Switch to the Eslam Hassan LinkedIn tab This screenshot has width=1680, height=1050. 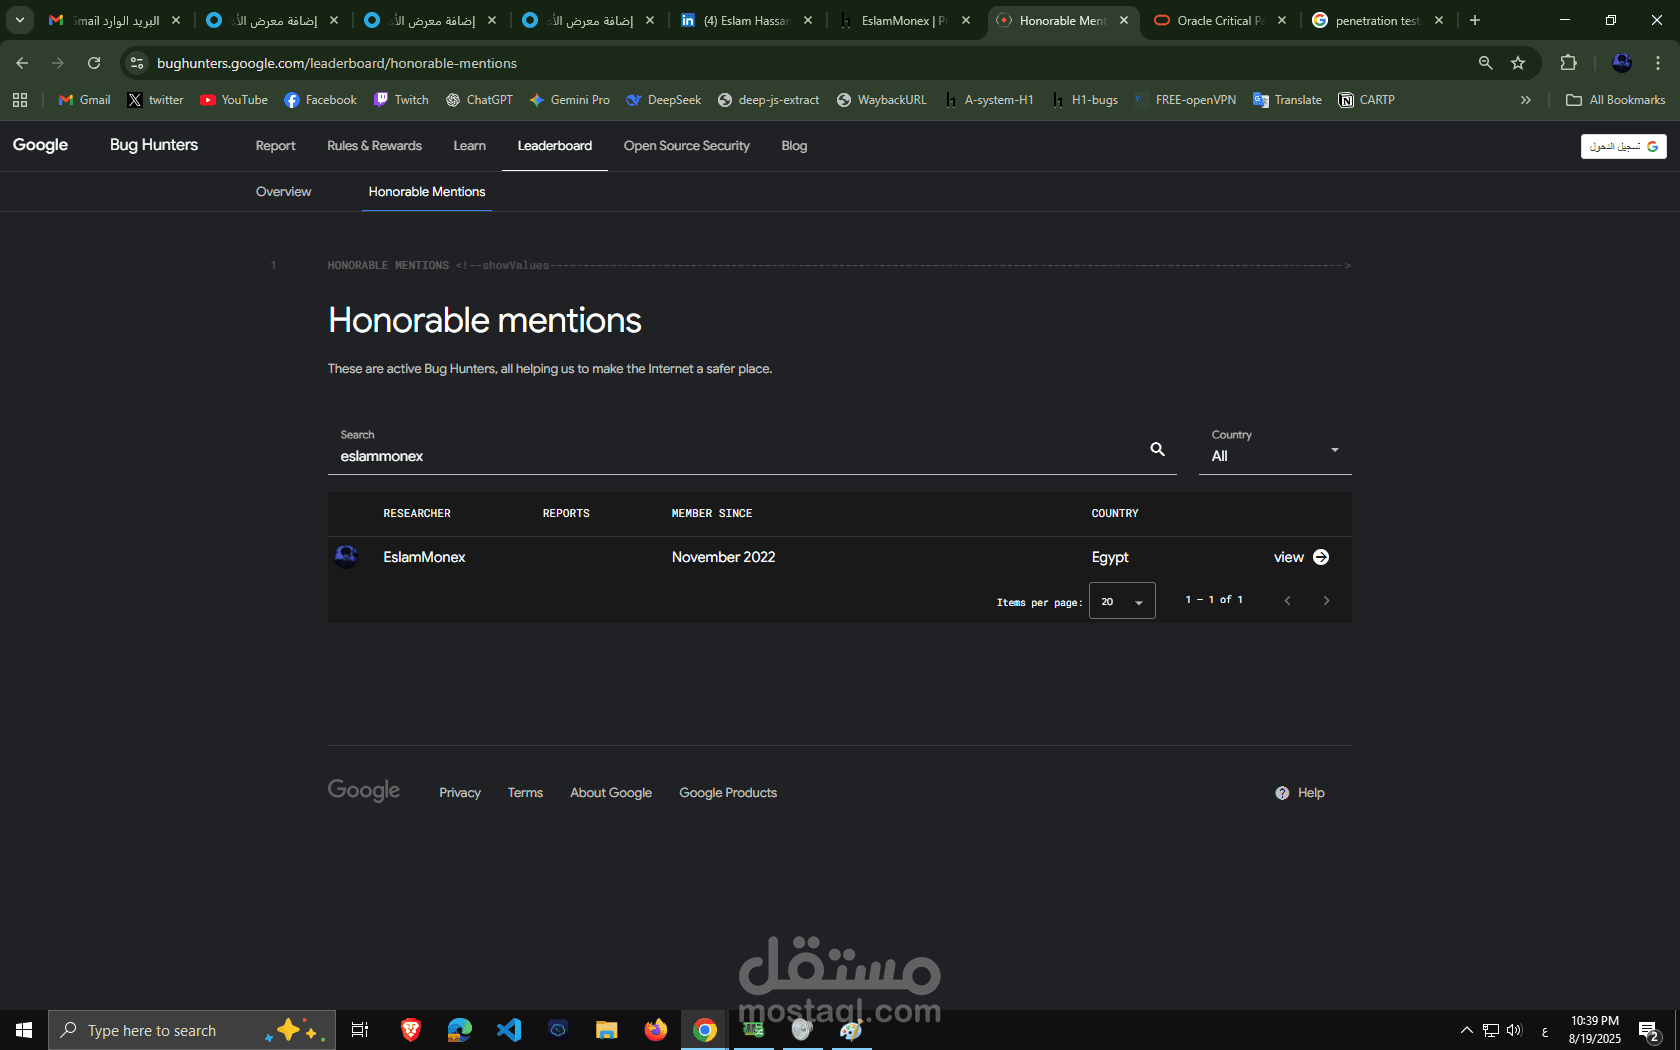click(x=746, y=20)
